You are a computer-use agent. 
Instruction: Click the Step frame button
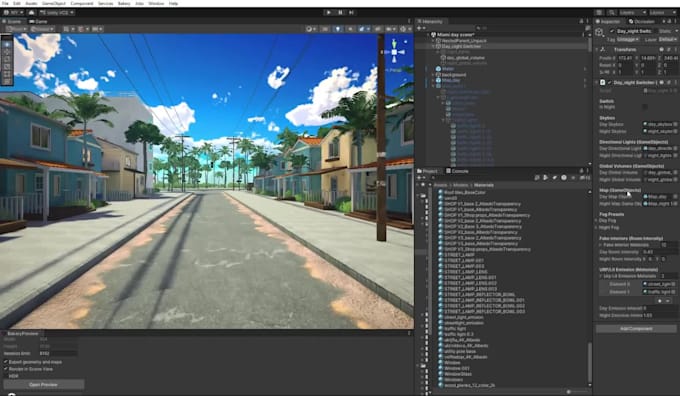click(351, 13)
